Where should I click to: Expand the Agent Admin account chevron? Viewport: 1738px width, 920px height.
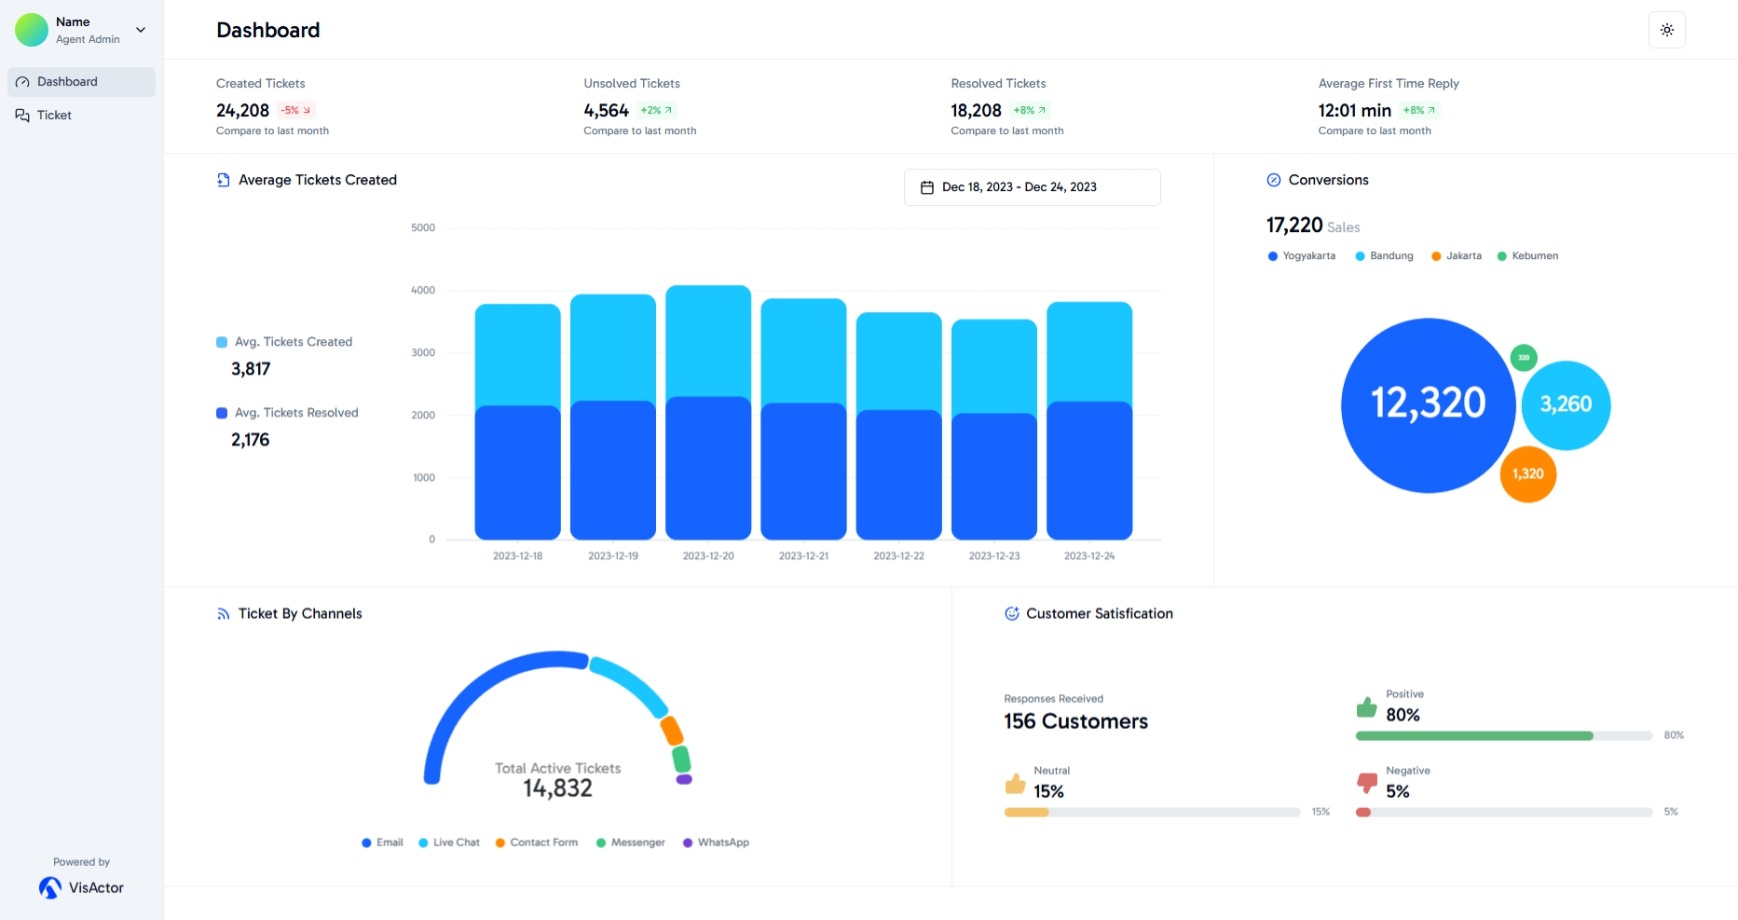coord(141,30)
